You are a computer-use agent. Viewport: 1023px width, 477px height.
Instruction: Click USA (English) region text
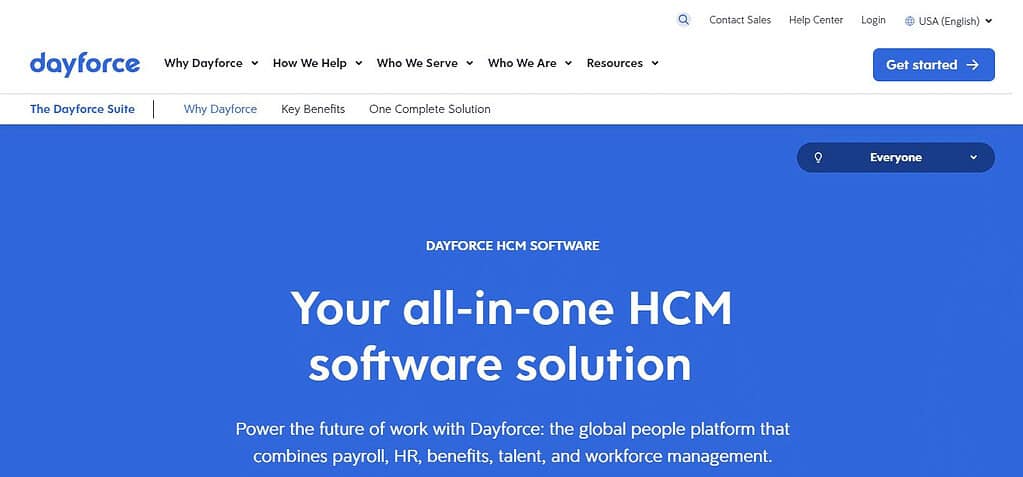pyautogui.click(x=949, y=21)
